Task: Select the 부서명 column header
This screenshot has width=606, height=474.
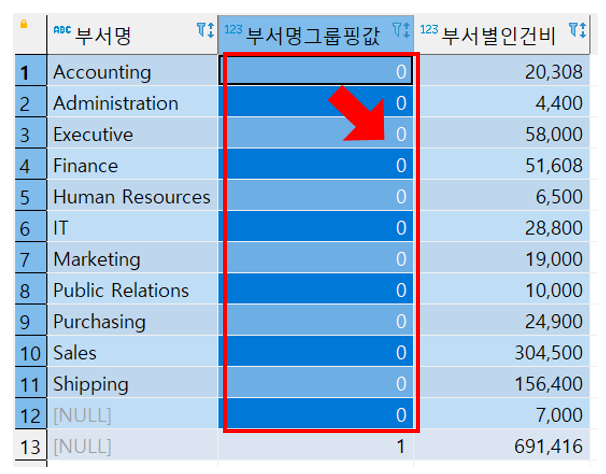Action: (132, 35)
